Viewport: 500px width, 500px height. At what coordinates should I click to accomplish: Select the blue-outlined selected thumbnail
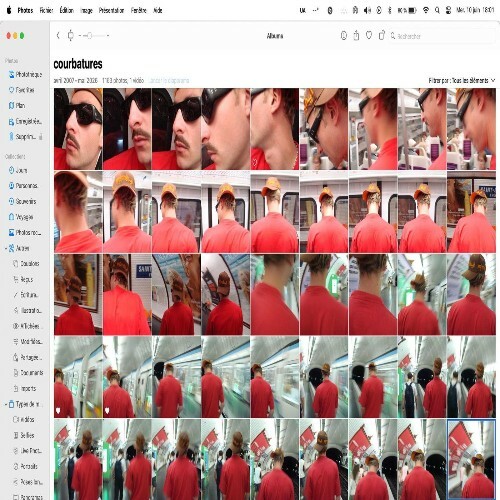pyautogui.click(x=471, y=459)
